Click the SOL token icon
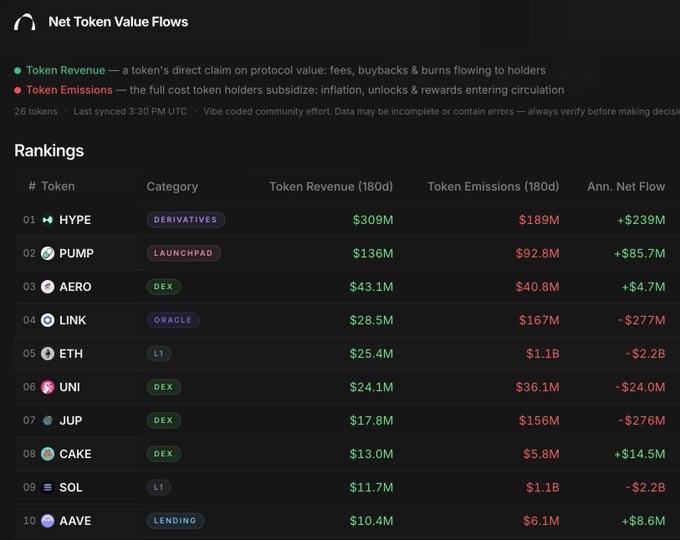This screenshot has height=540, width=680. click(48, 488)
